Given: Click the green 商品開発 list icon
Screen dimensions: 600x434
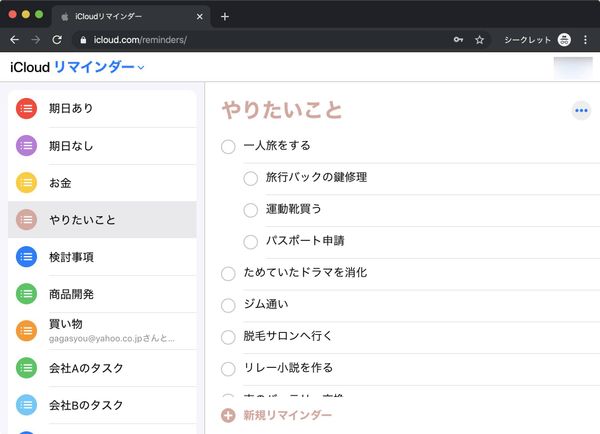Looking at the screenshot, I should click(26, 294).
